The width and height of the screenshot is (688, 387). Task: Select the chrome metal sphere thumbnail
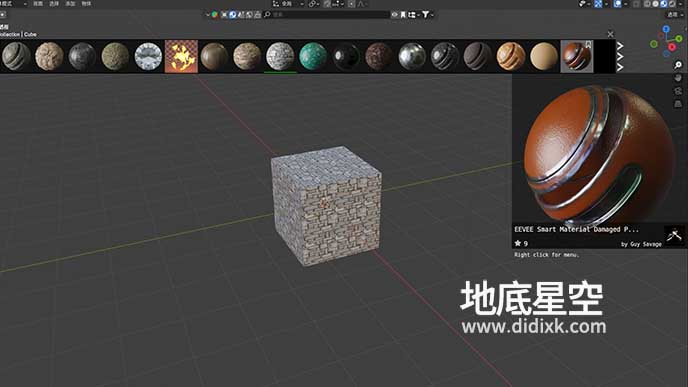point(412,56)
